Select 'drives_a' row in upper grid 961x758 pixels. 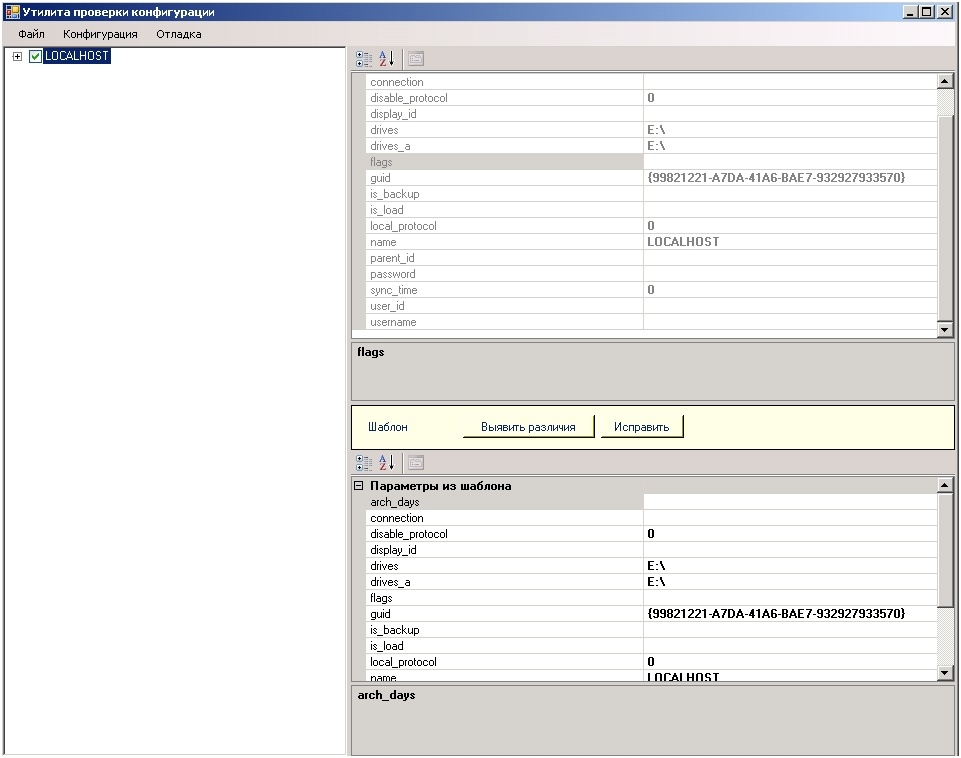click(x=651, y=146)
